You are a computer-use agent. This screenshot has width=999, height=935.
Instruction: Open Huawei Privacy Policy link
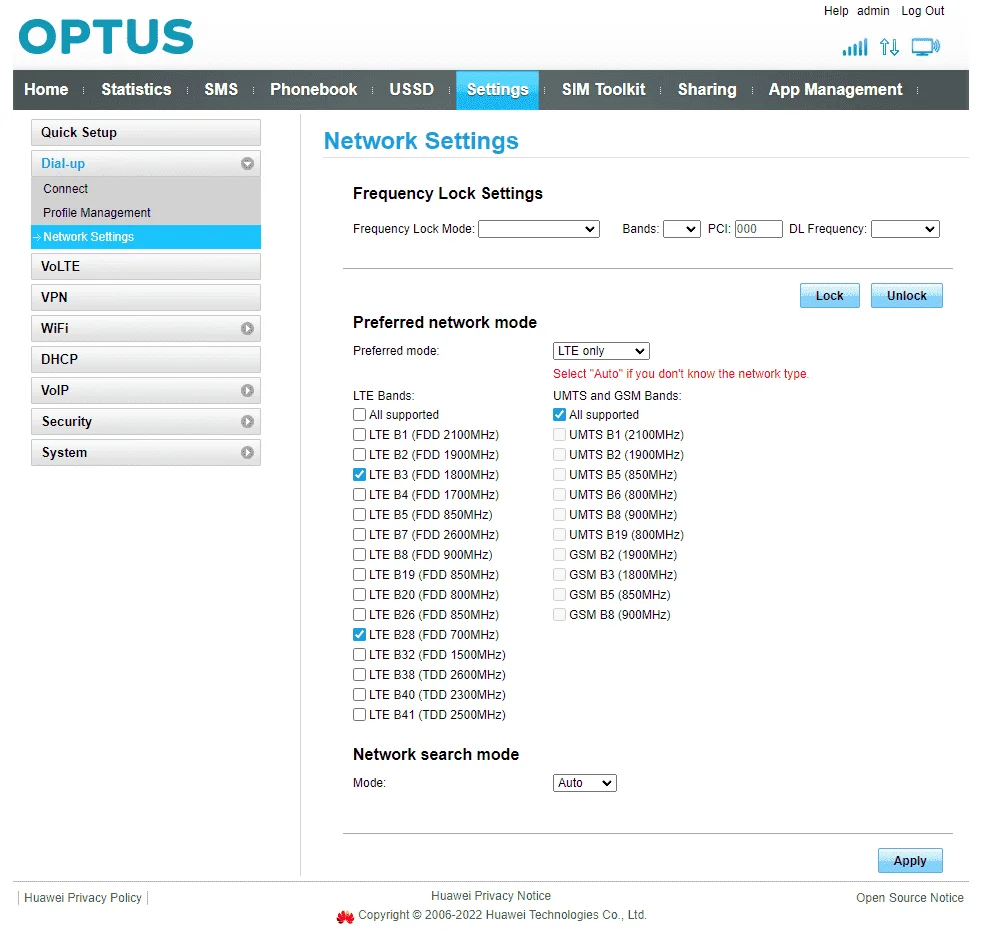83,897
